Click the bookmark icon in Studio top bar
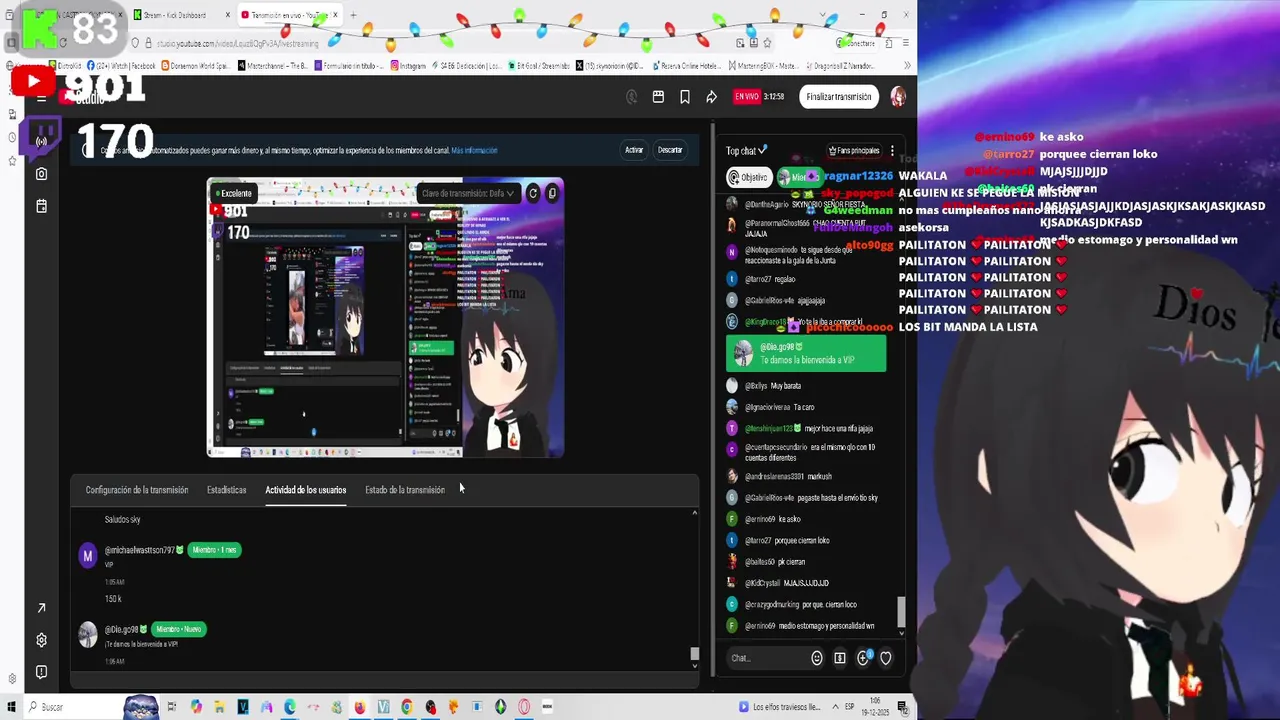The image size is (1280, 720). [x=685, y=97]
